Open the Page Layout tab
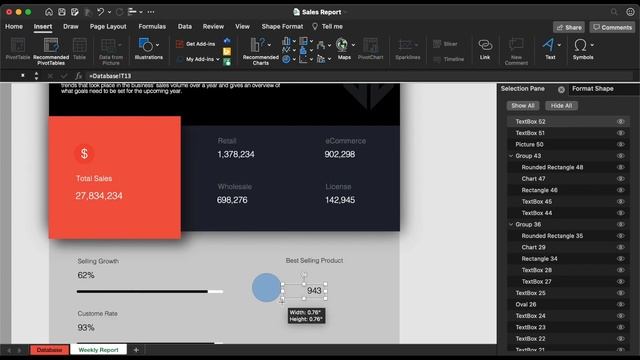The image size is (640, 360). 108,27
